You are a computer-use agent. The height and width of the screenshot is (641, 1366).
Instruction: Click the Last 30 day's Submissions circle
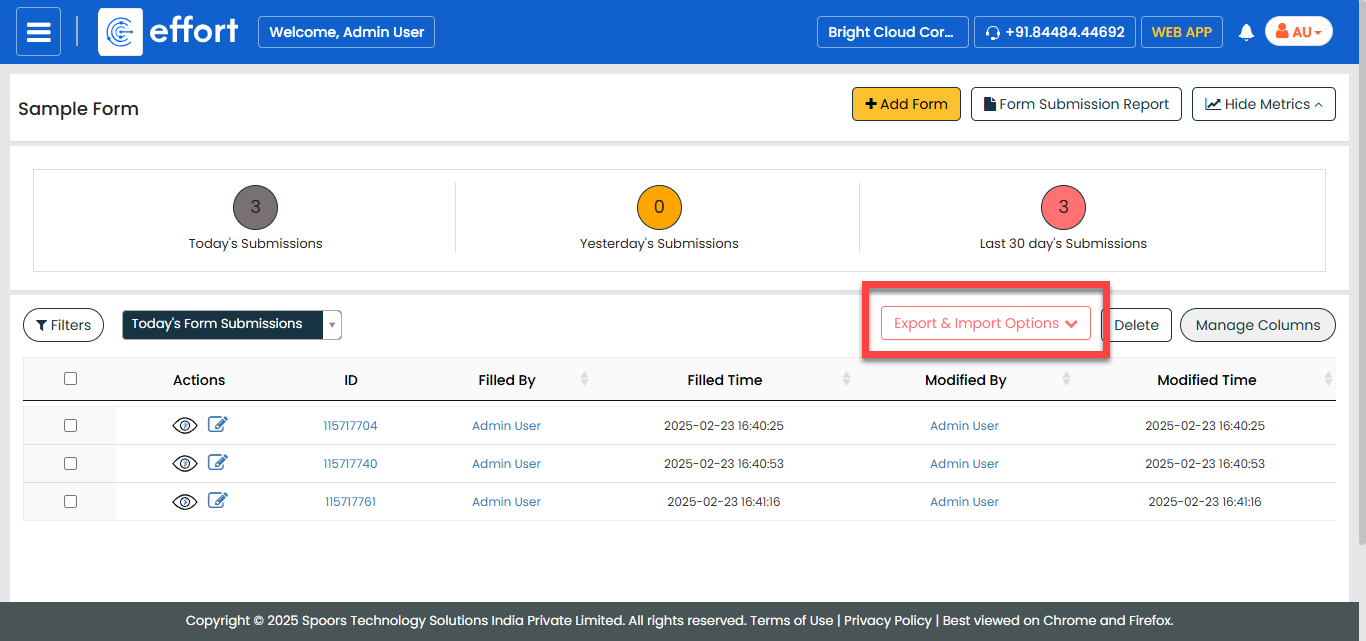pos(1063,208)
